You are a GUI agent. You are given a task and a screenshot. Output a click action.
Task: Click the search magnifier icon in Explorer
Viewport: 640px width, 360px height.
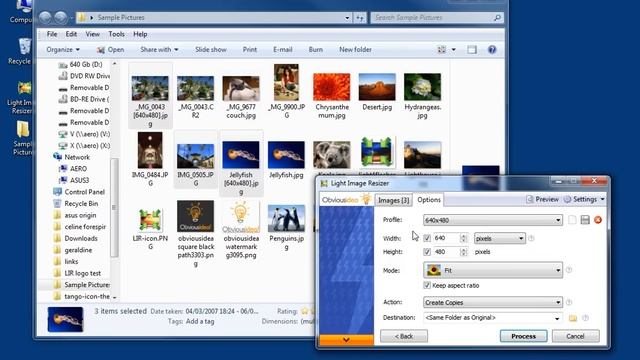pyautogui.click(x=497, y=18)
